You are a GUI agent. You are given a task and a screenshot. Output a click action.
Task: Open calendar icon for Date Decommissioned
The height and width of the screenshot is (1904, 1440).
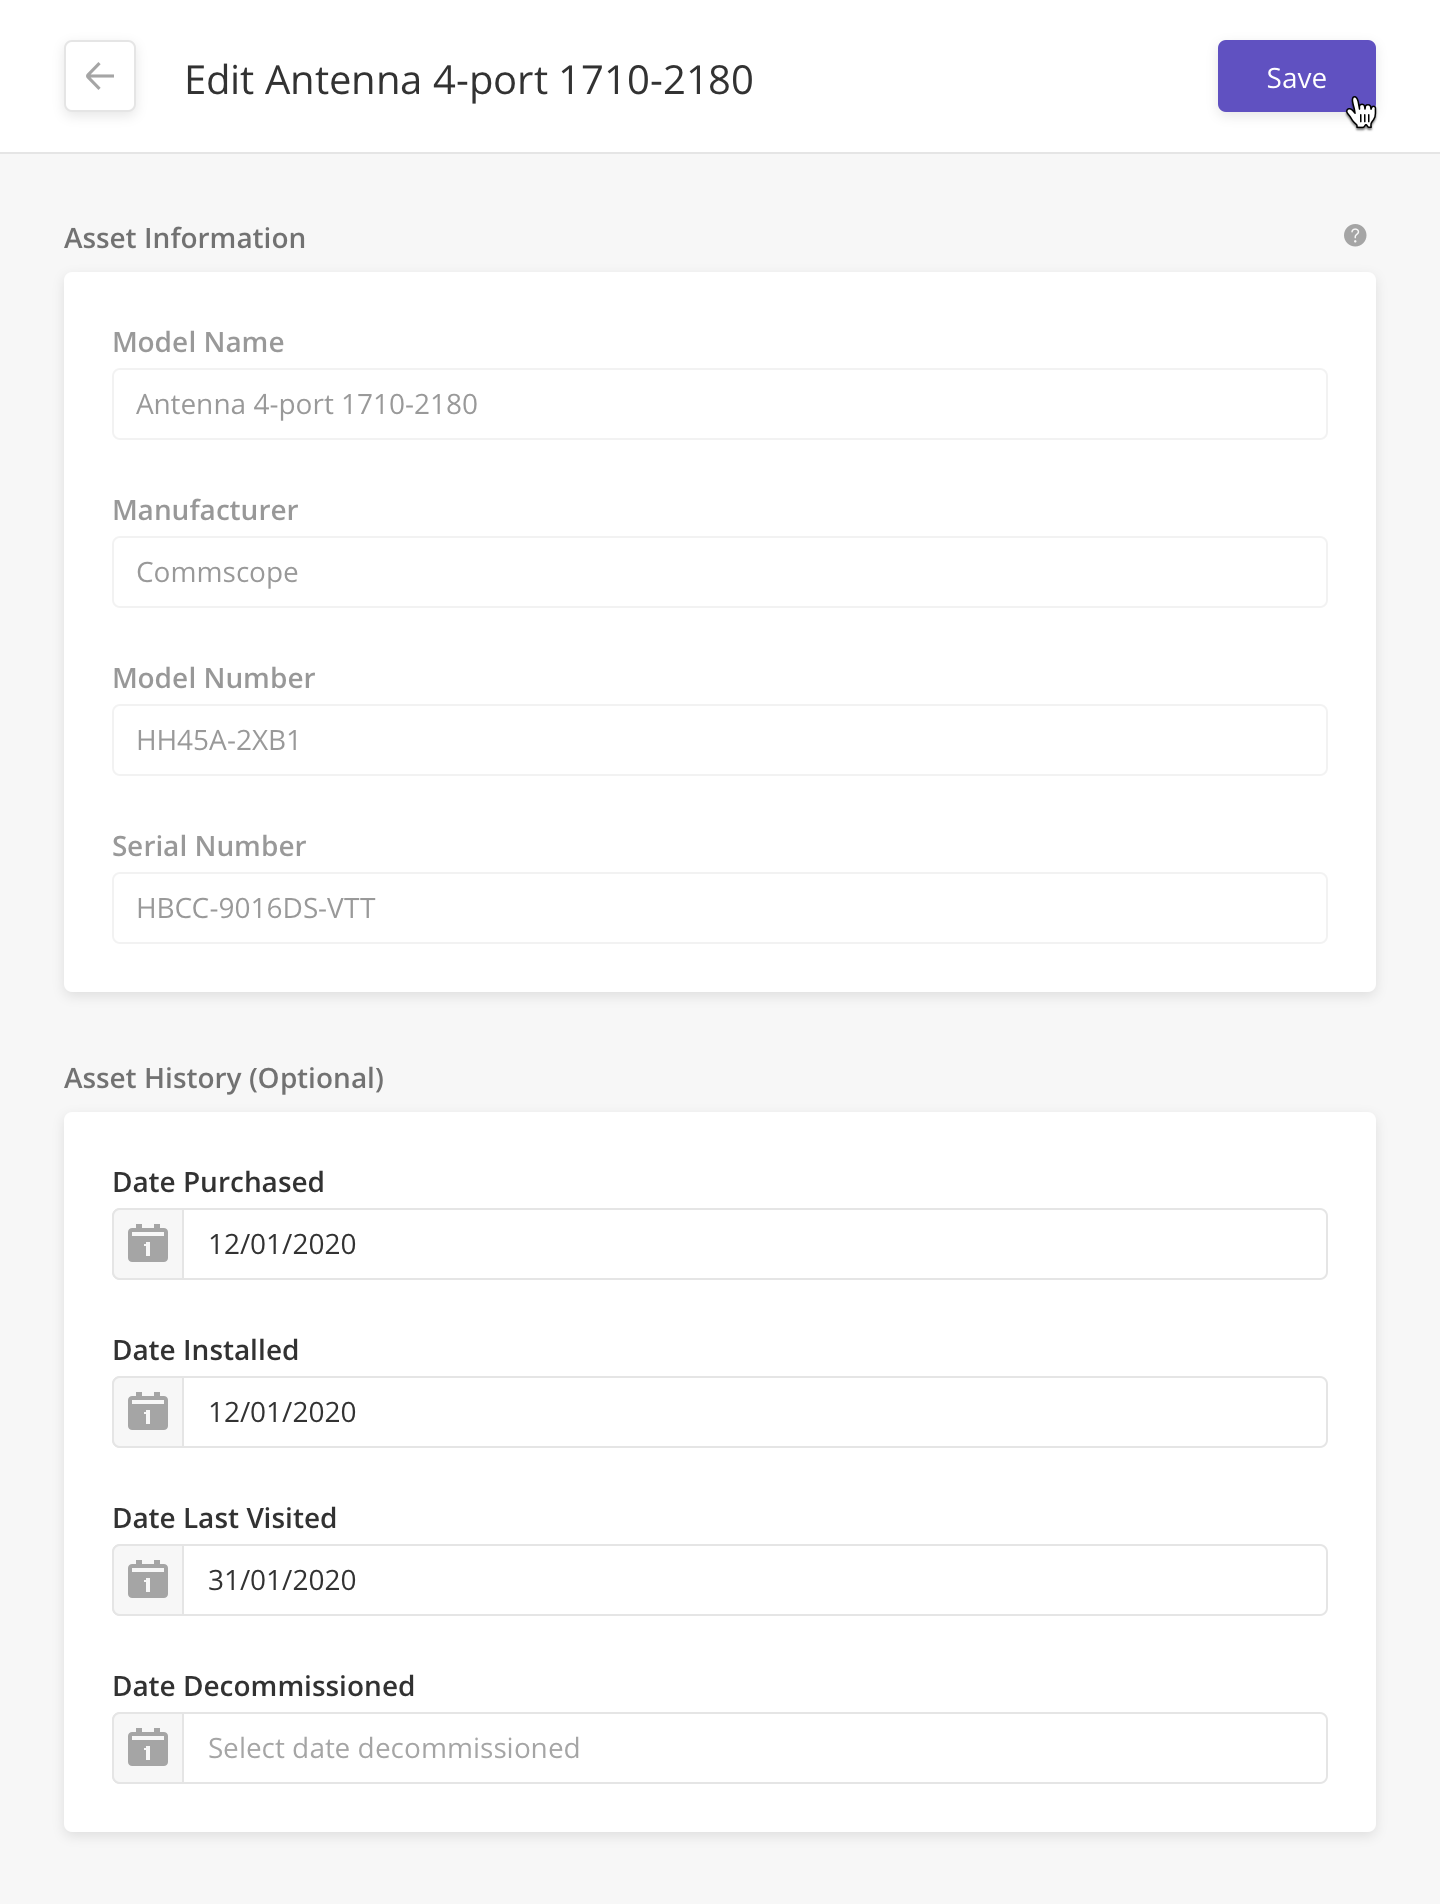point(148,1748)
